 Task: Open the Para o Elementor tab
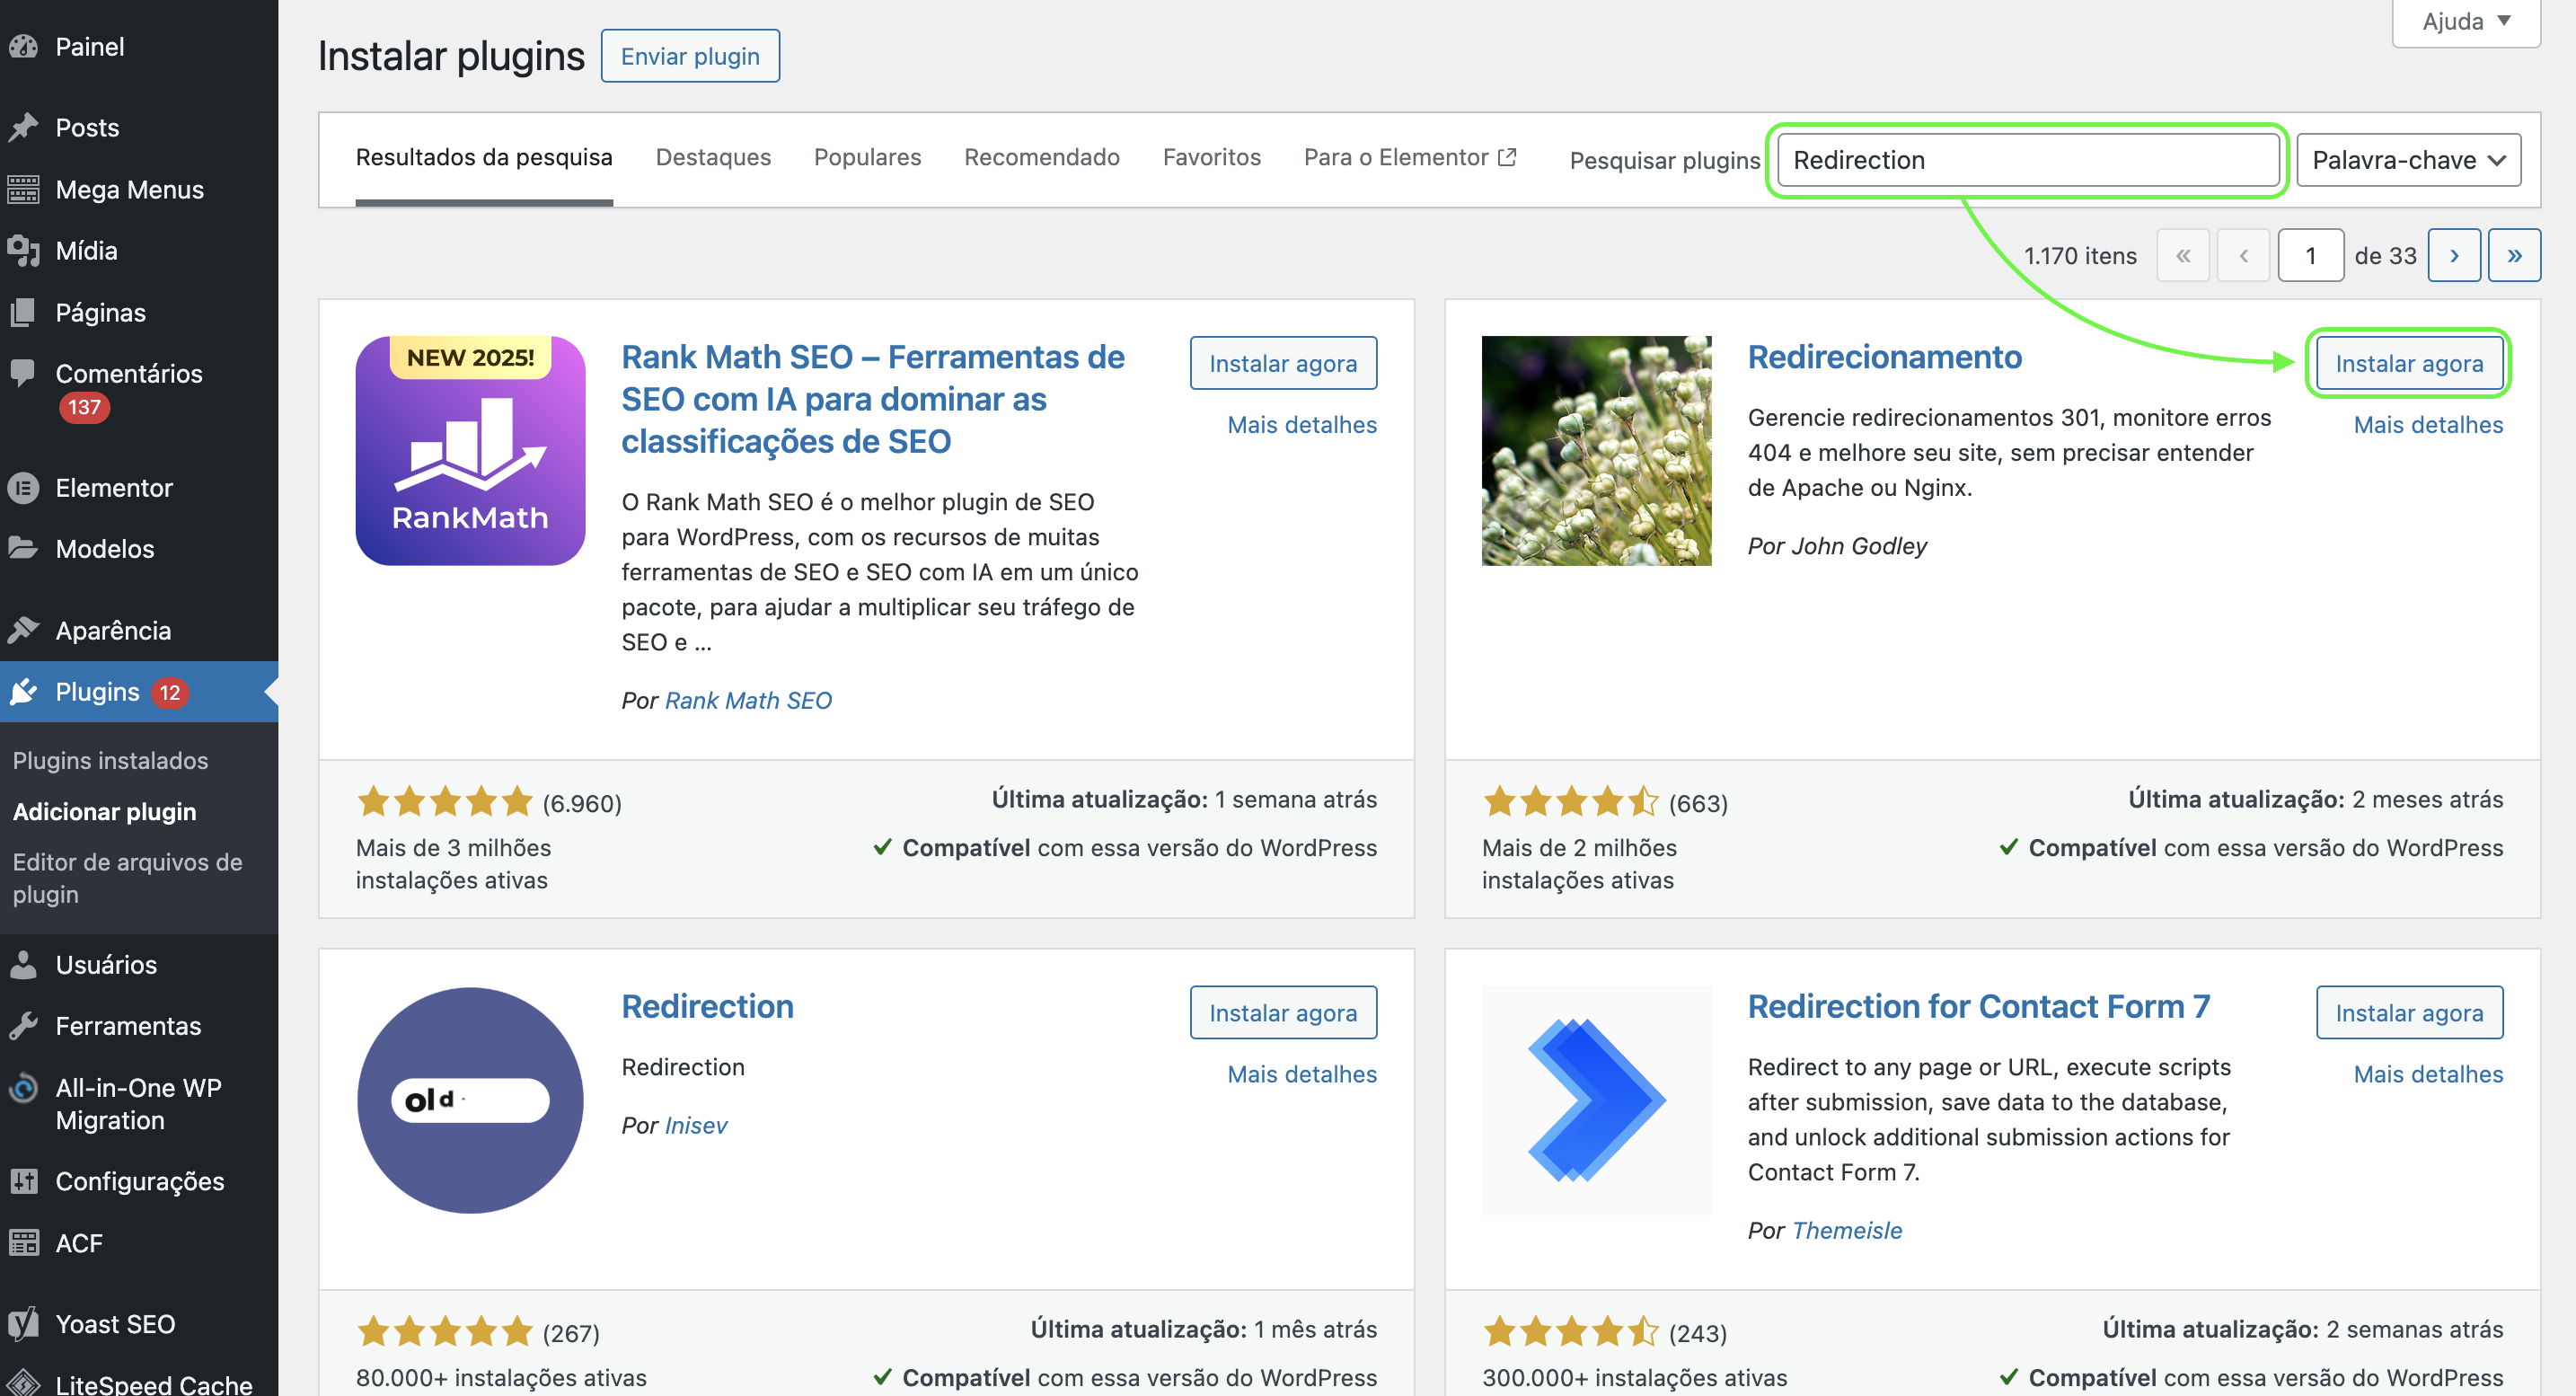point(1410,157)
